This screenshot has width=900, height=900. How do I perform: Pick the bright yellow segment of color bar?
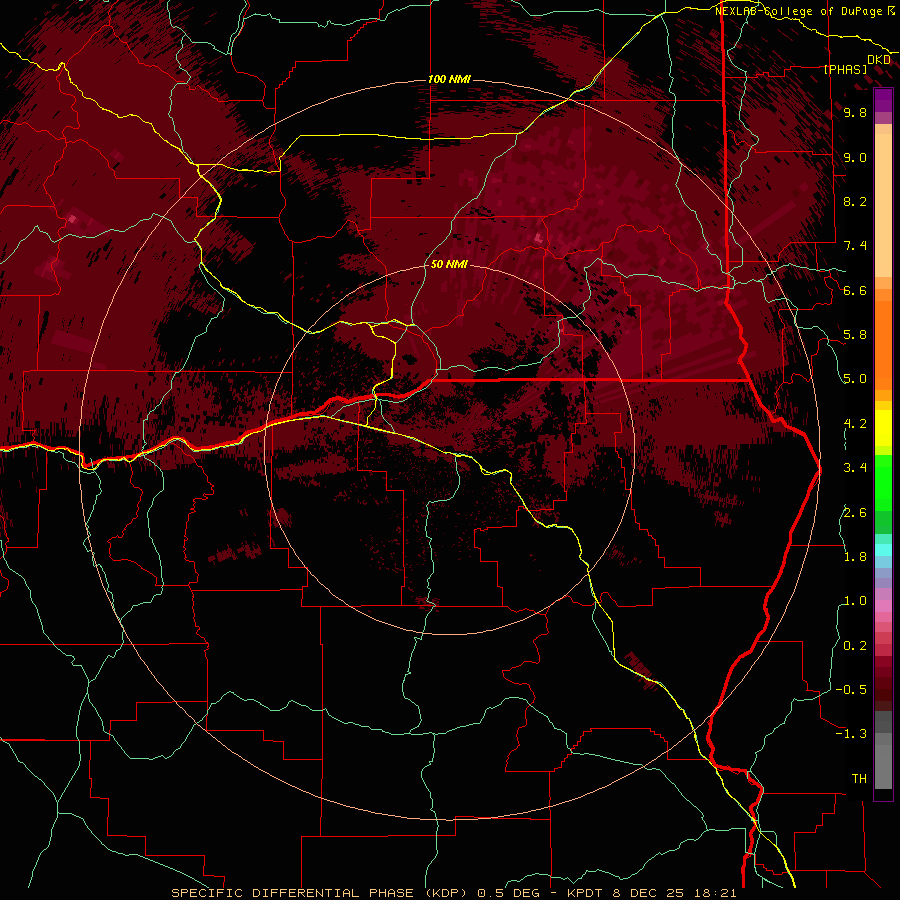click(883, 428)
